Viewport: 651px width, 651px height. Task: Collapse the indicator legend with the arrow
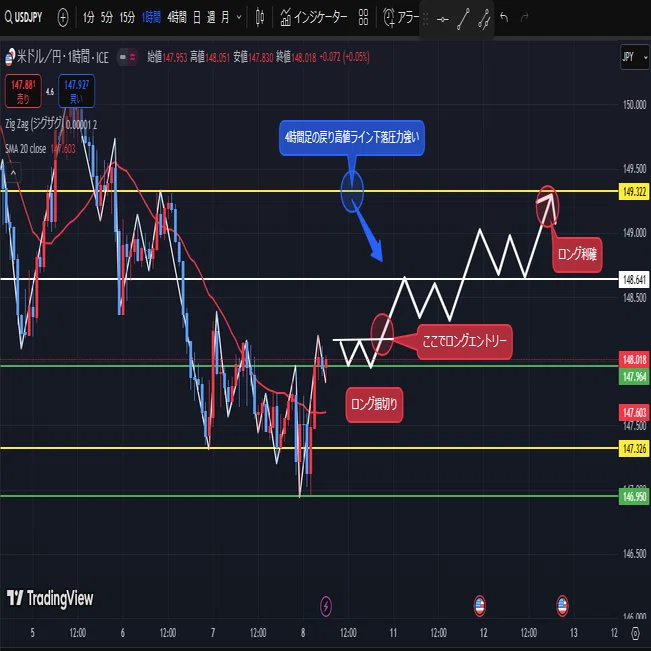[x=13, y=173]
